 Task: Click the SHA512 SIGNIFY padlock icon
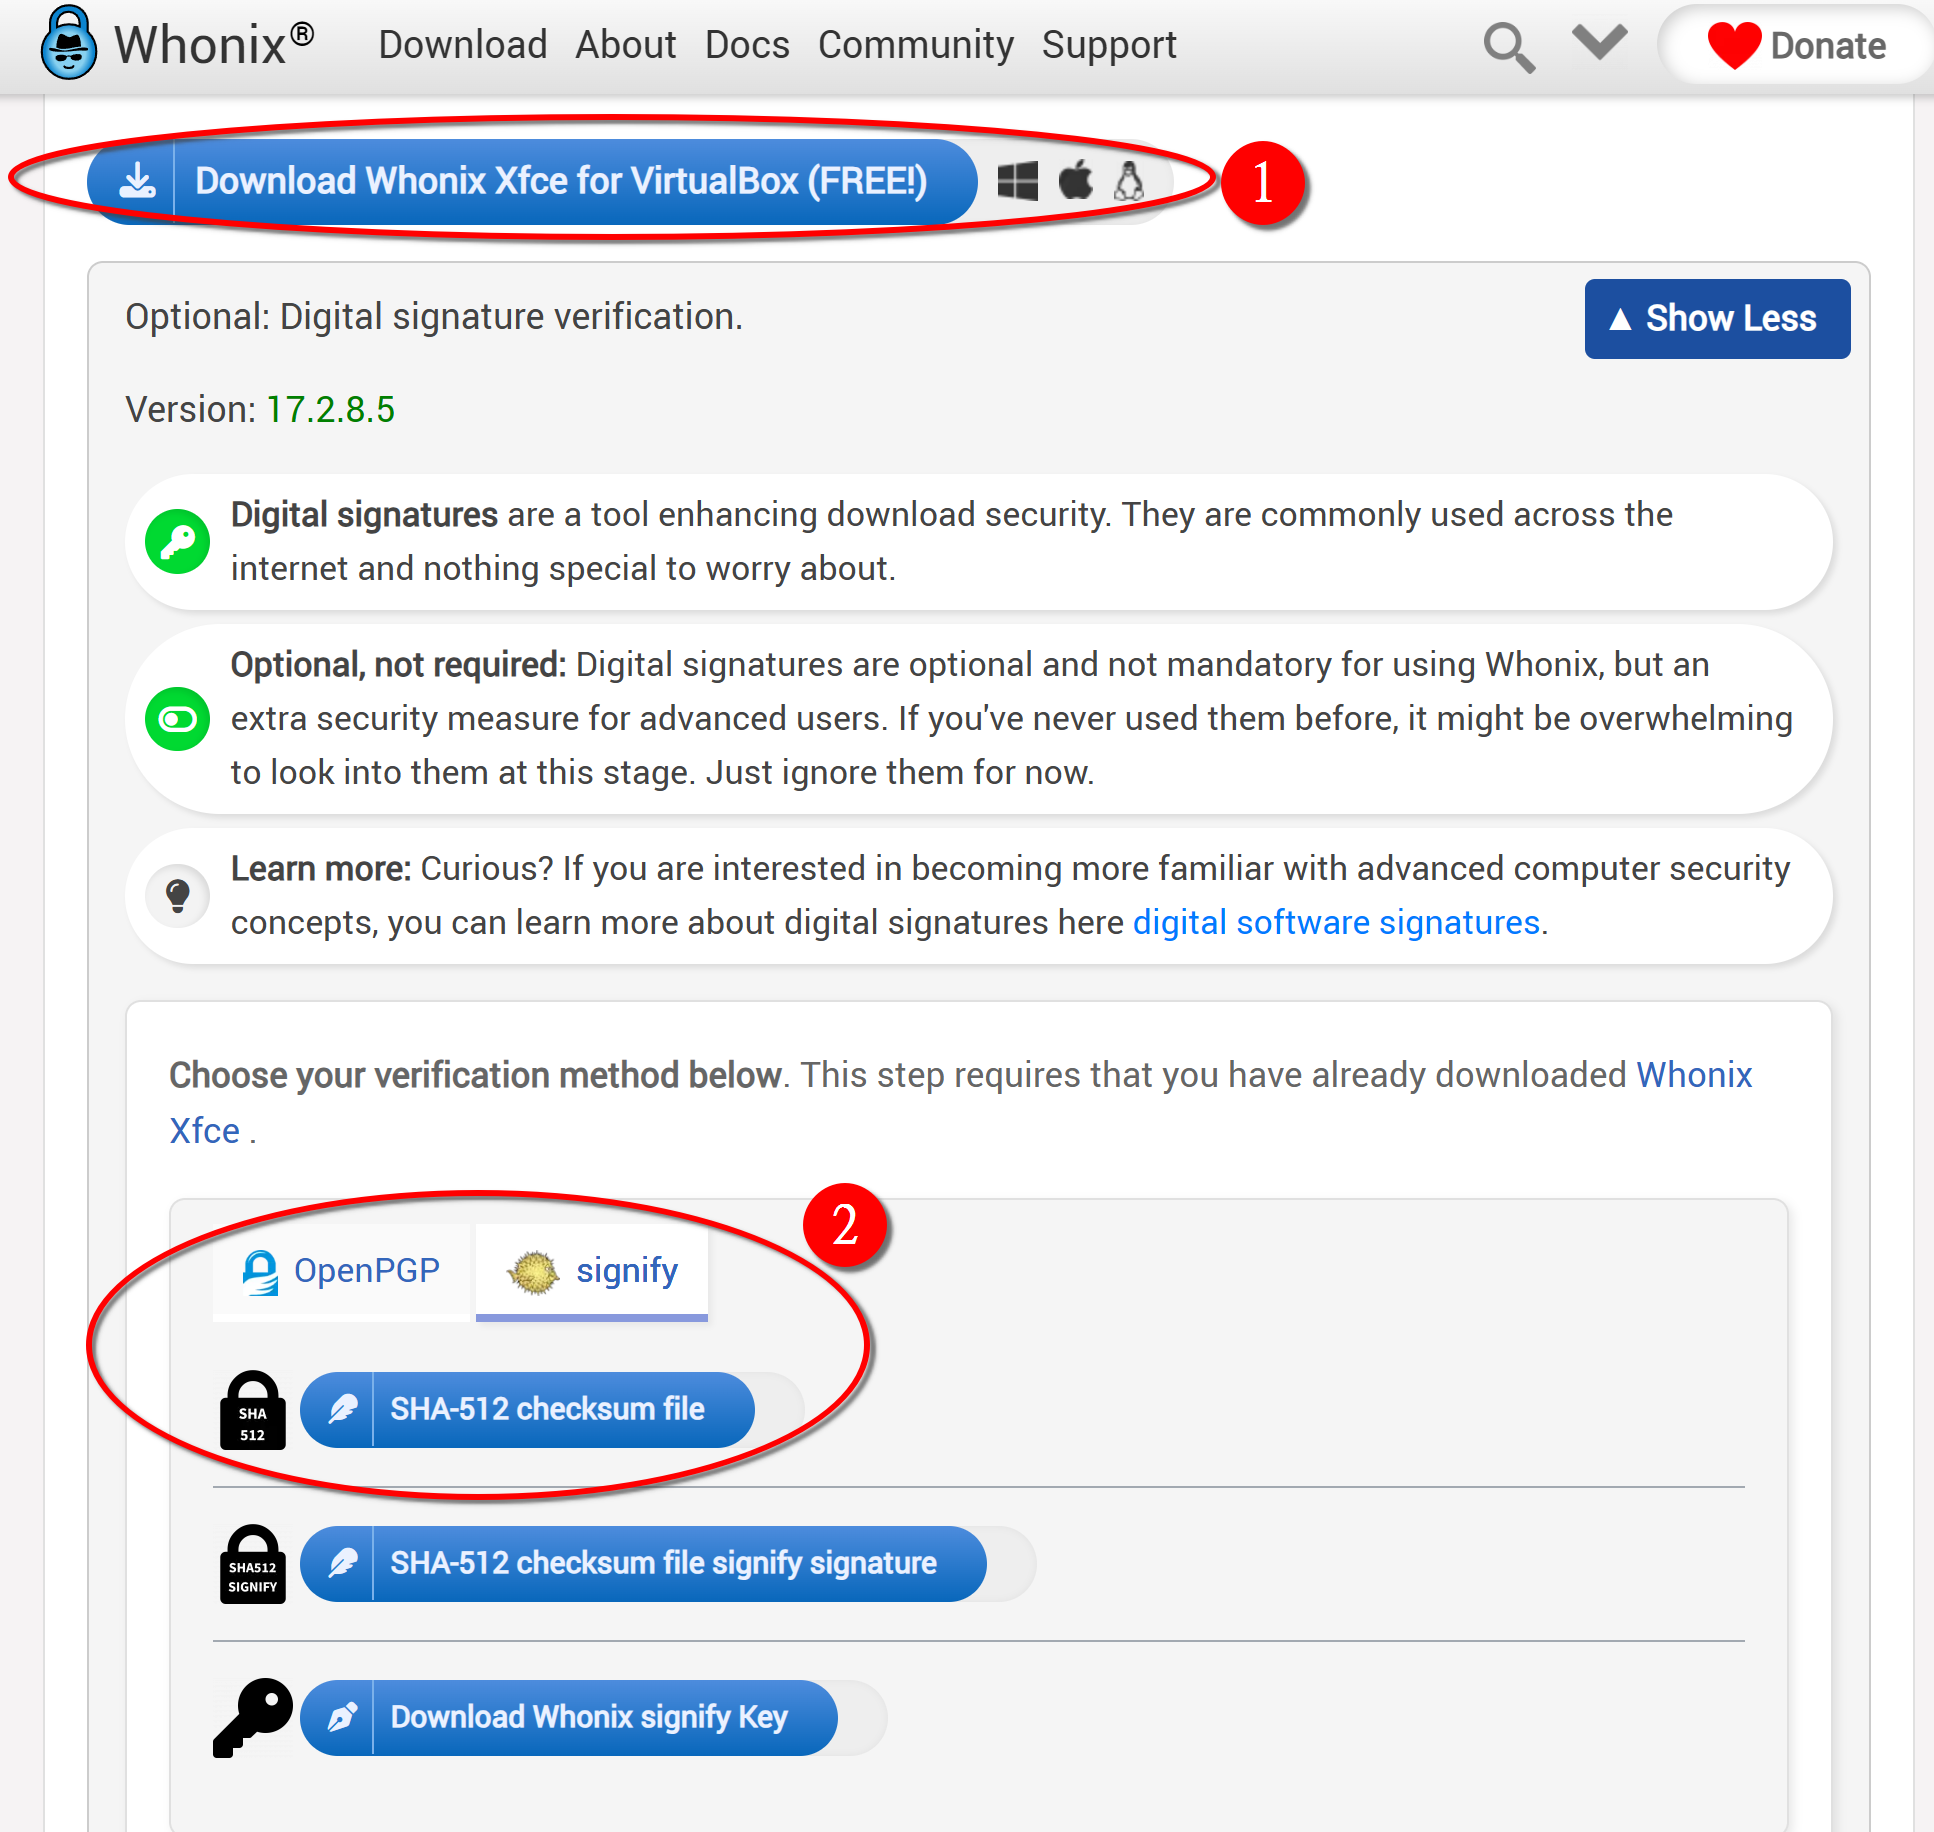click(x=252, y=1564)
